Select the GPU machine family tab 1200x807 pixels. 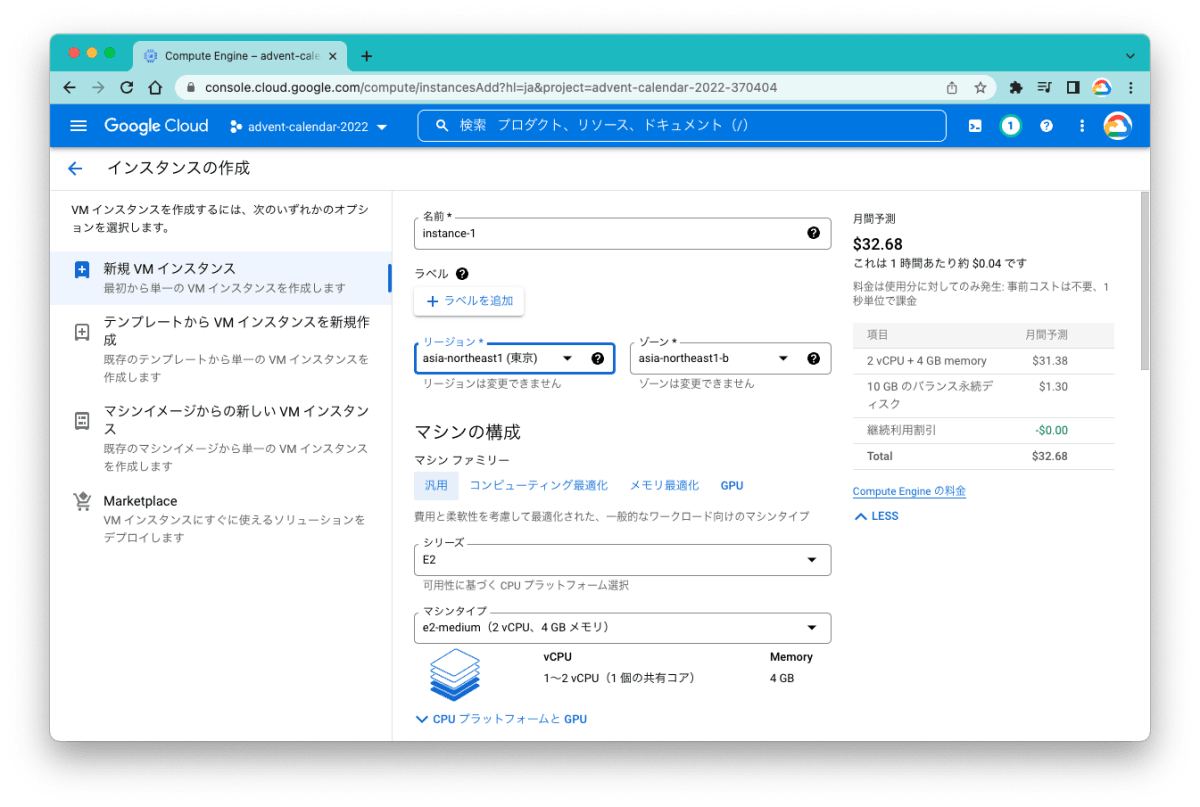click(732, 485)
